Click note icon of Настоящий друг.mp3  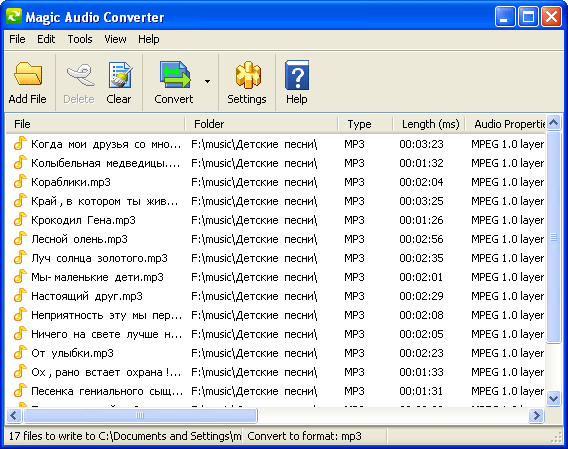20,295
